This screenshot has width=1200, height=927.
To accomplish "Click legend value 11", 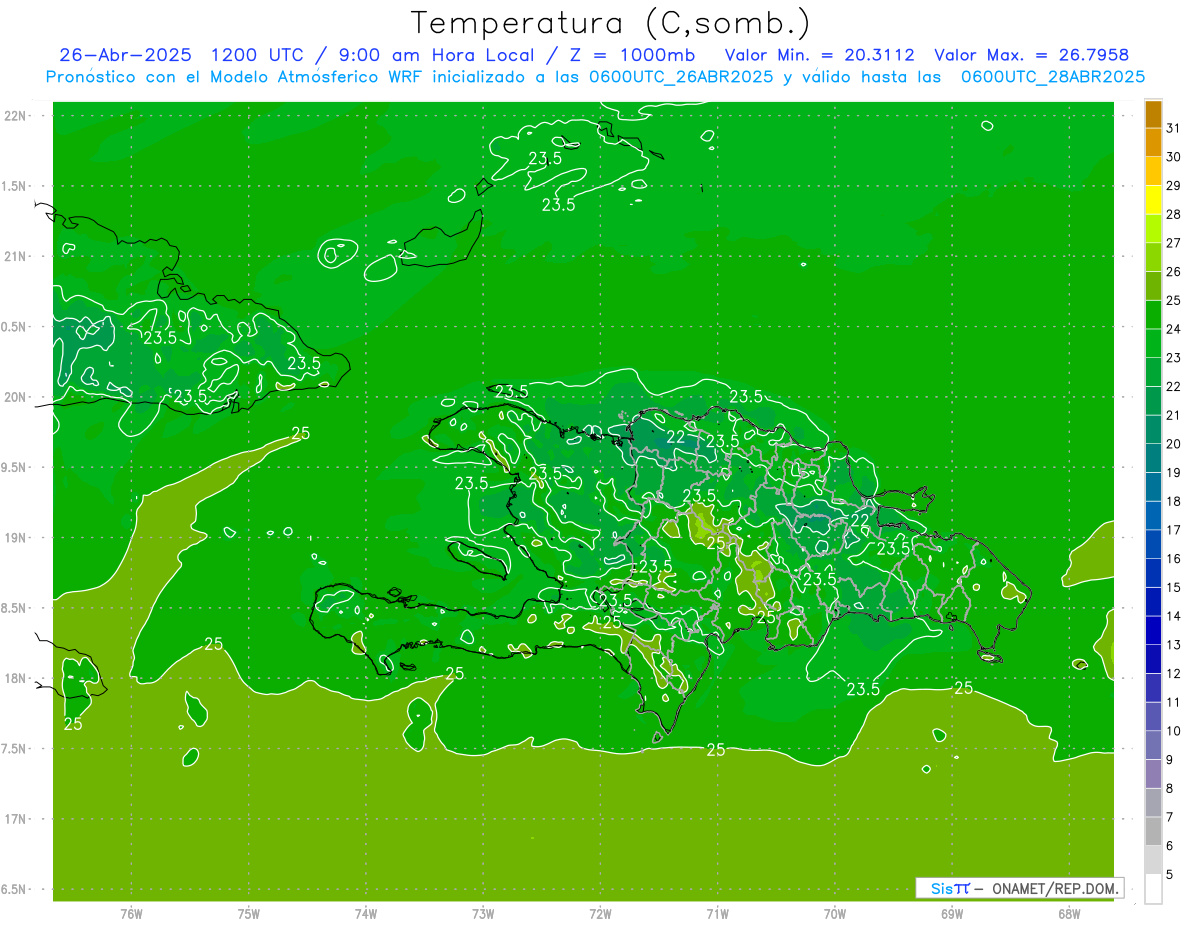I will point(1173,702).
